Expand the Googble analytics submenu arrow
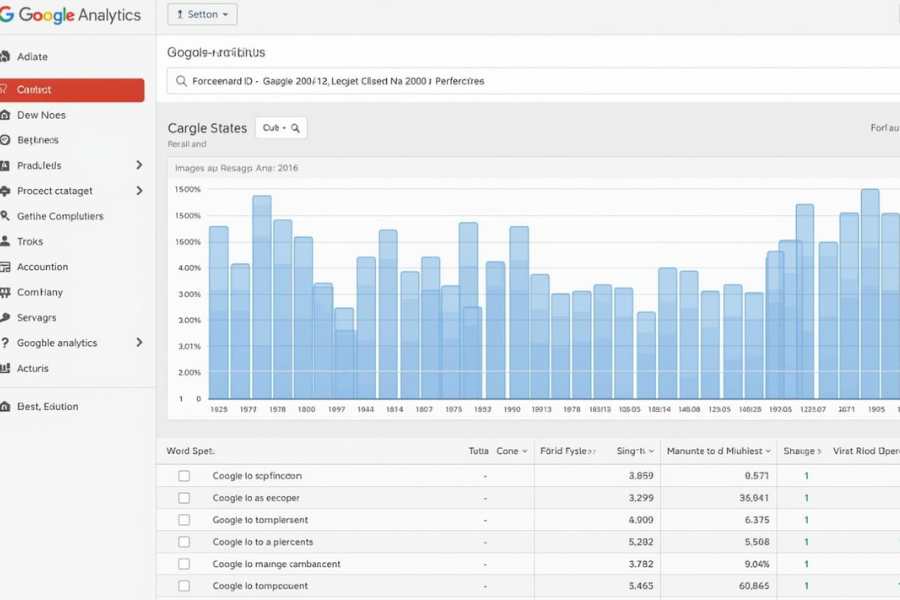The image size is (900, 600). click(139, 343)
